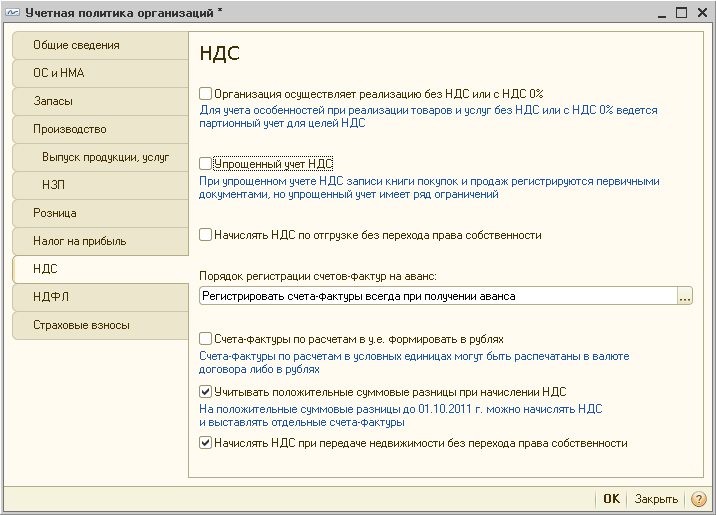Click the window icon in title bar
Image resolution: width=716 pixels, height=515 pixels.
click(11, 13)
